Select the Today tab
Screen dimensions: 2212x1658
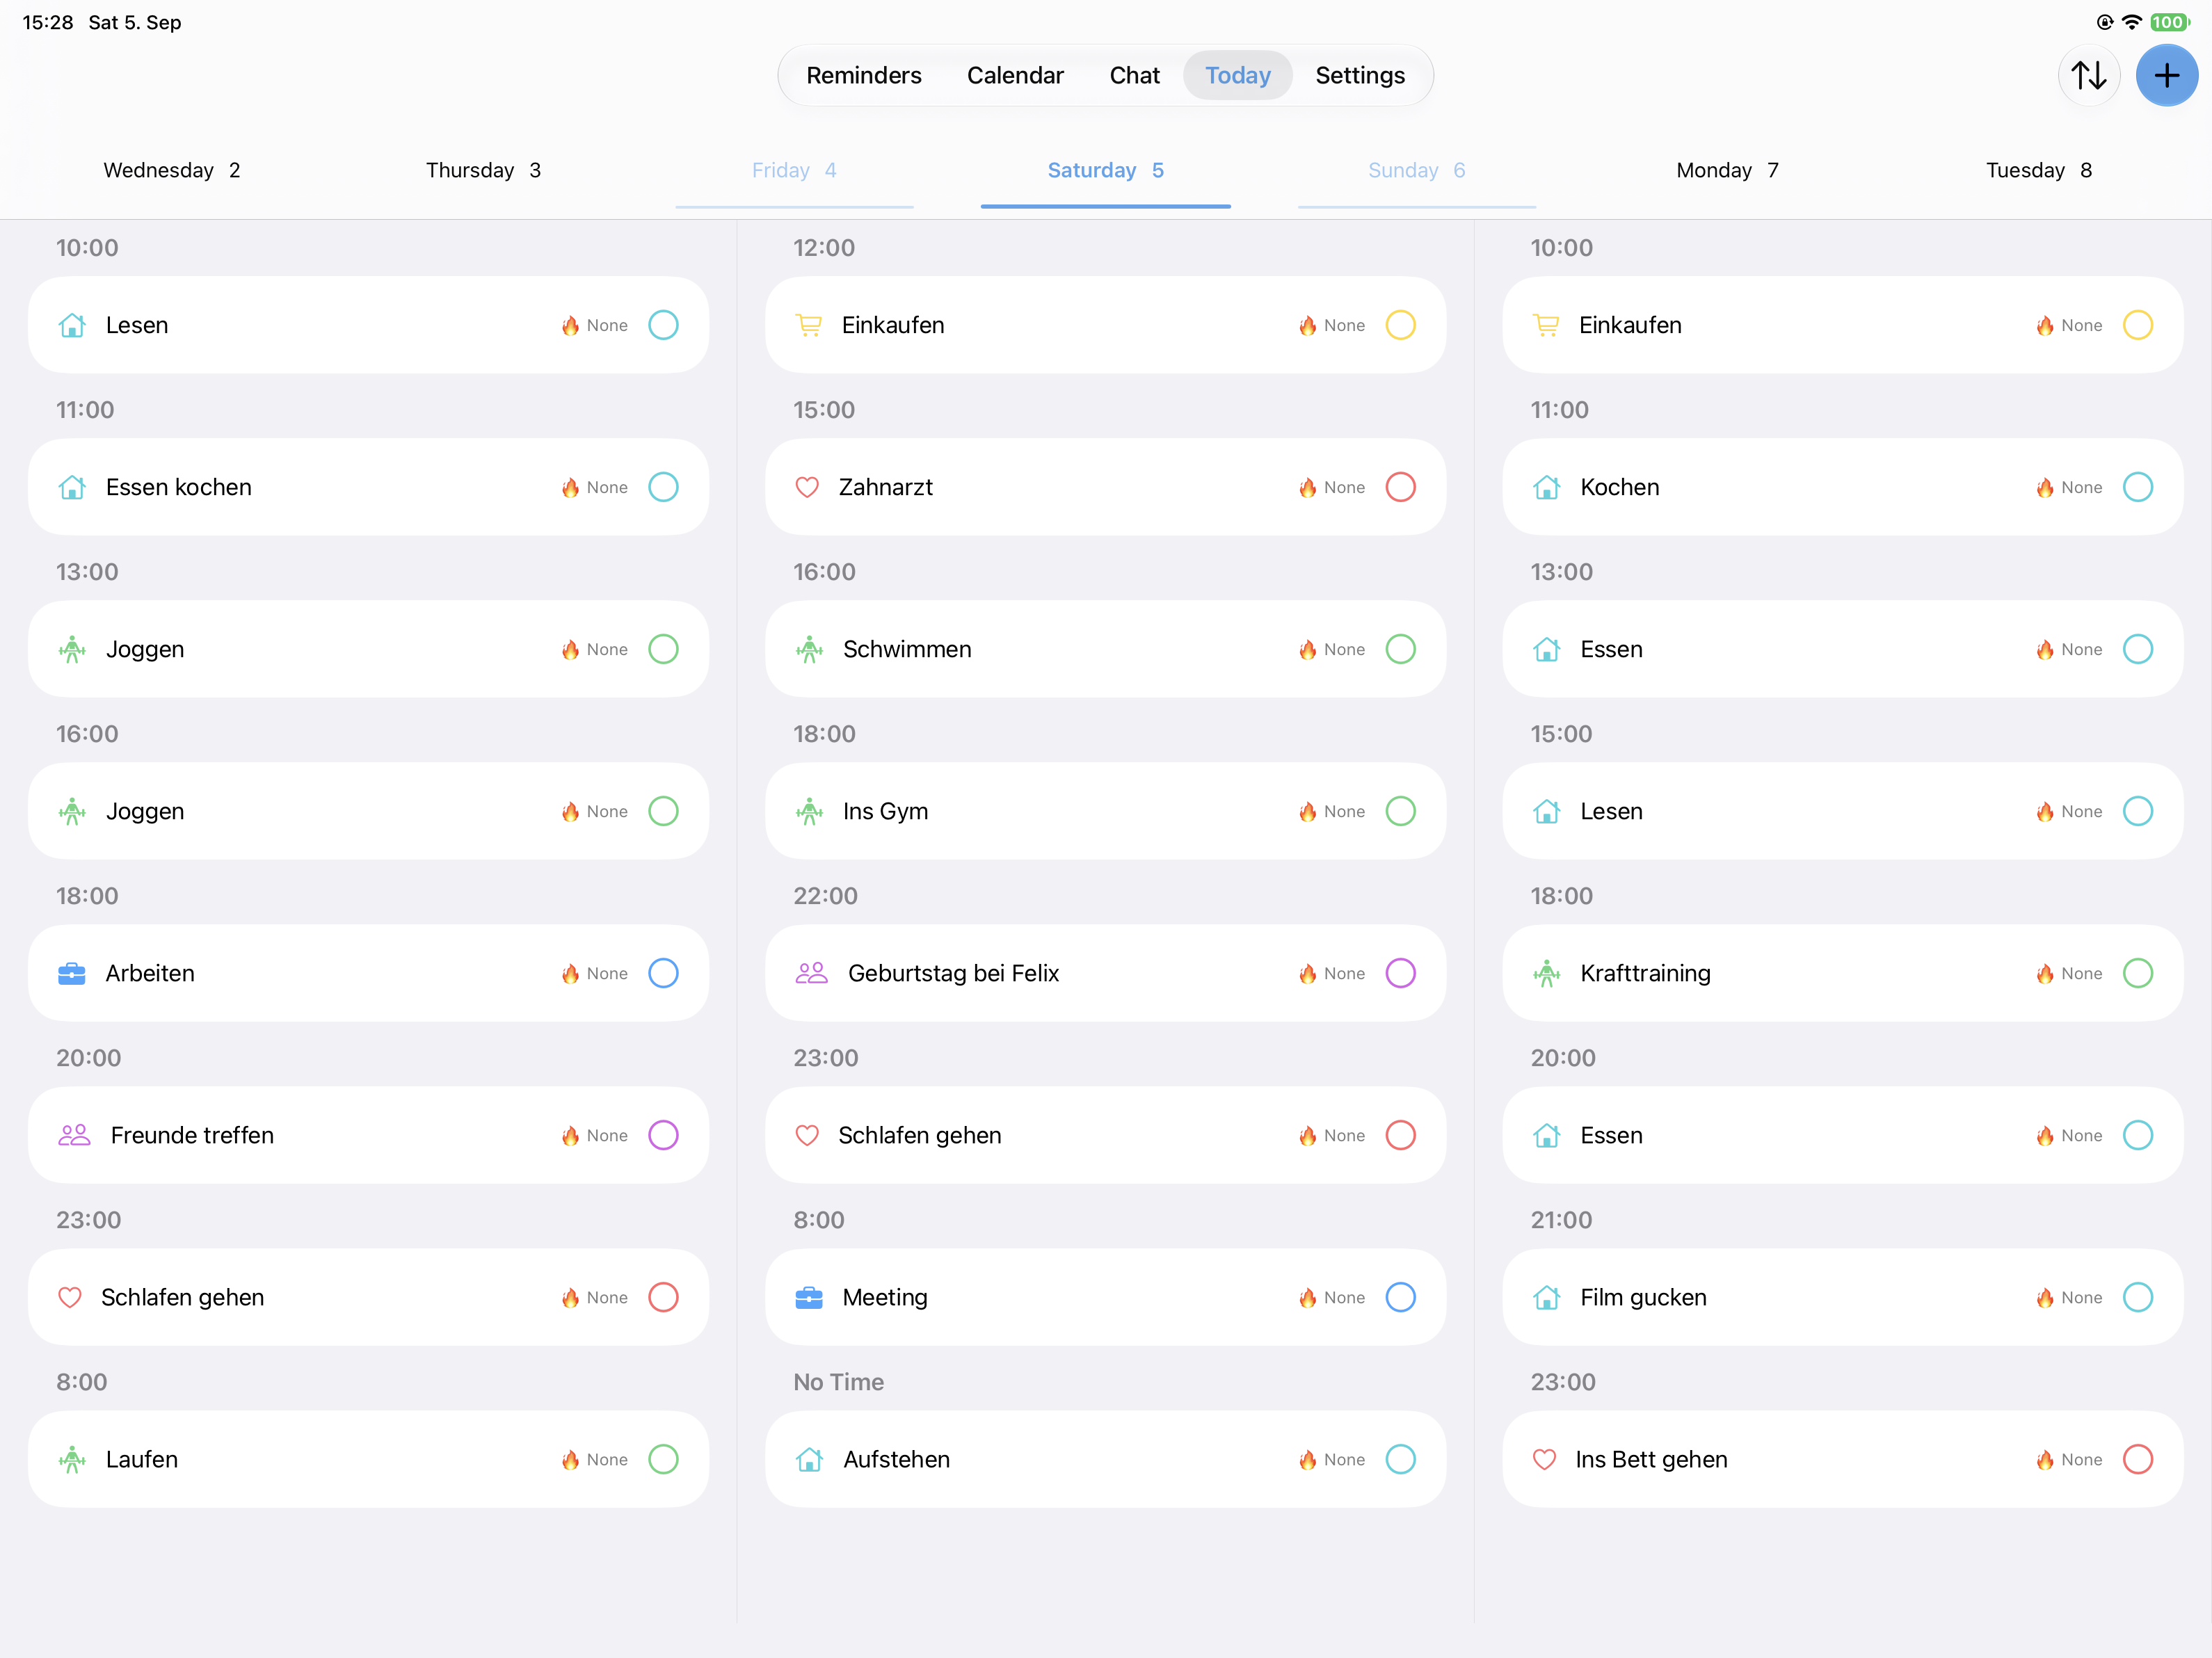coord(1238,75)
